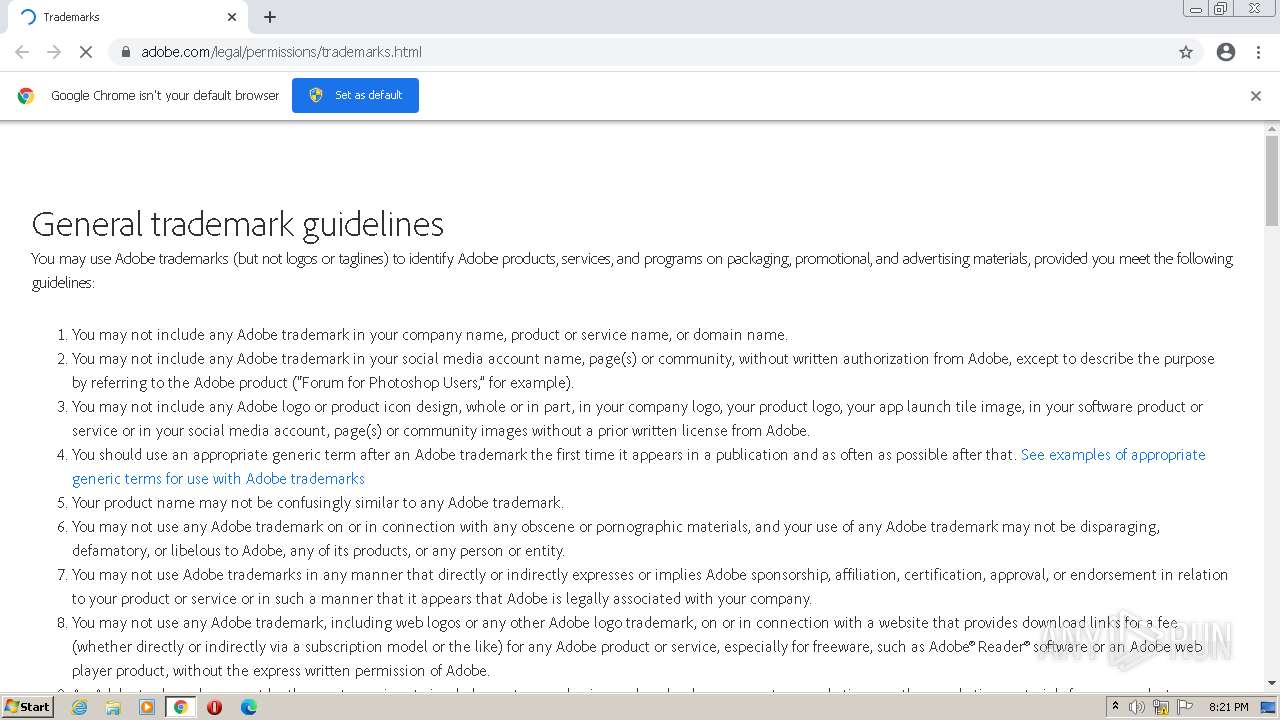Select the Trademarks tab
This screenshot has width=1280, height=720.
pyautogui.click(x=128, y=17)
